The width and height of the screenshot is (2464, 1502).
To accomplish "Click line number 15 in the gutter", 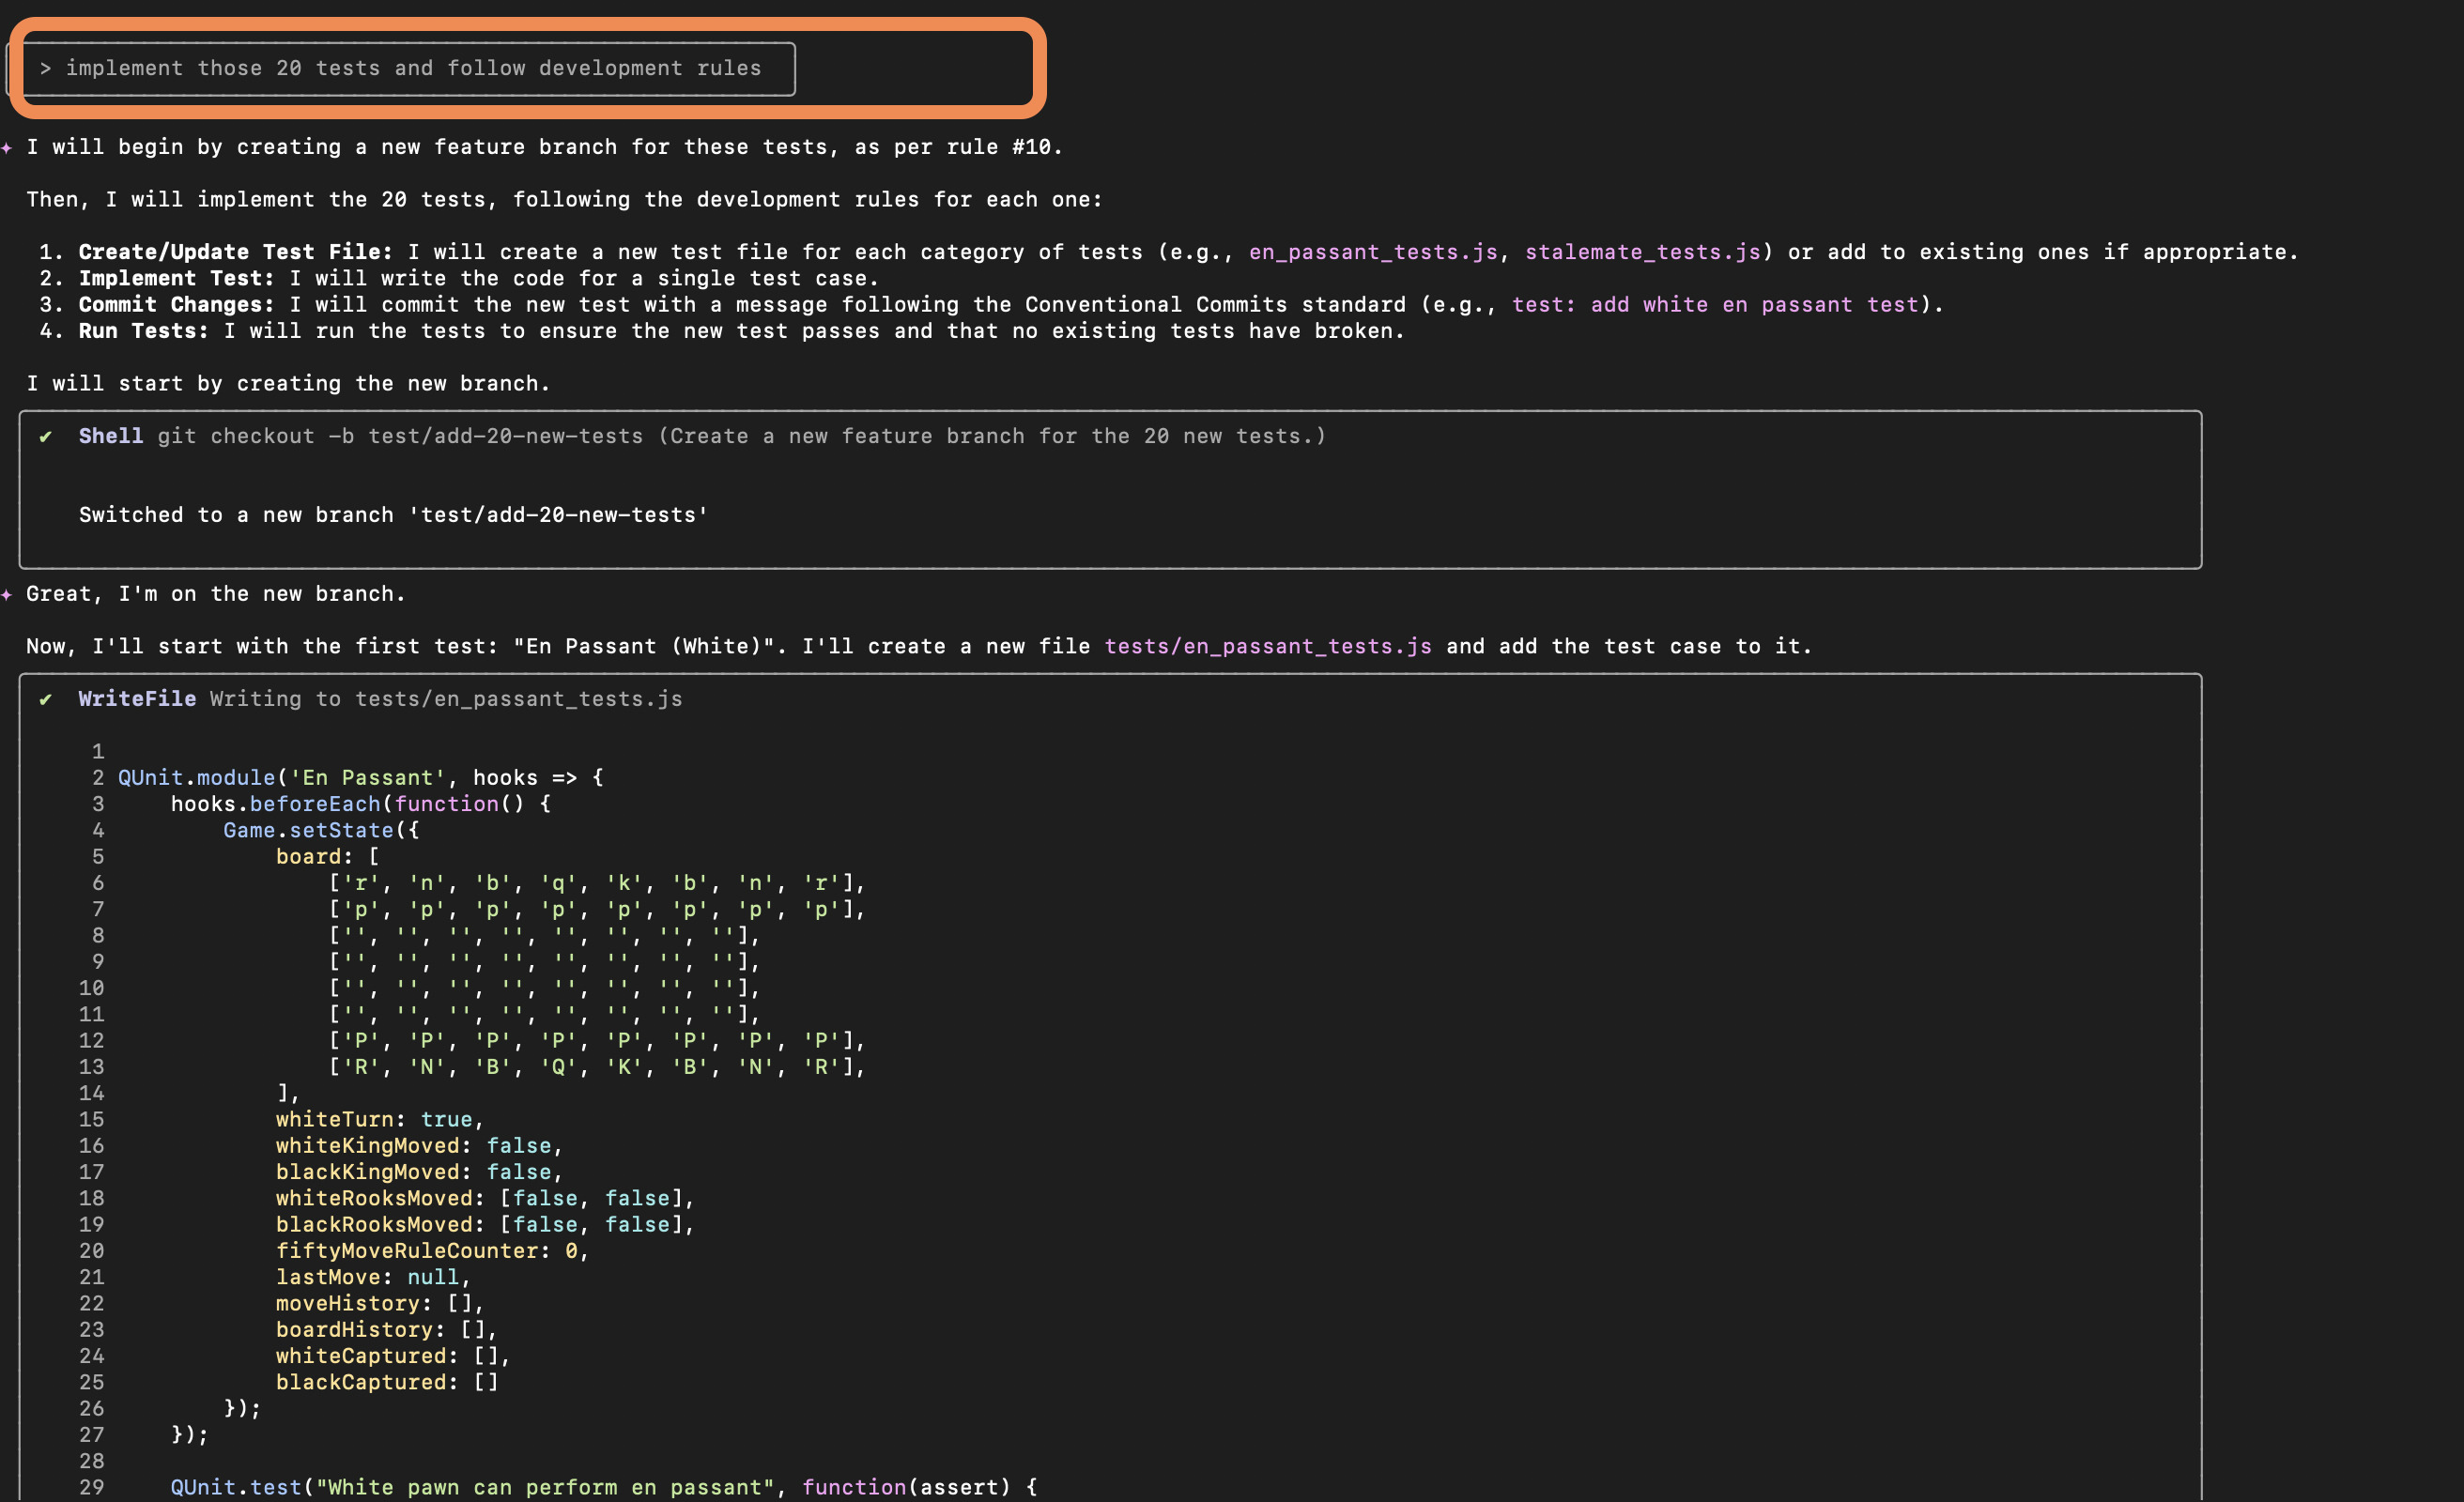I will [92, 1120].
